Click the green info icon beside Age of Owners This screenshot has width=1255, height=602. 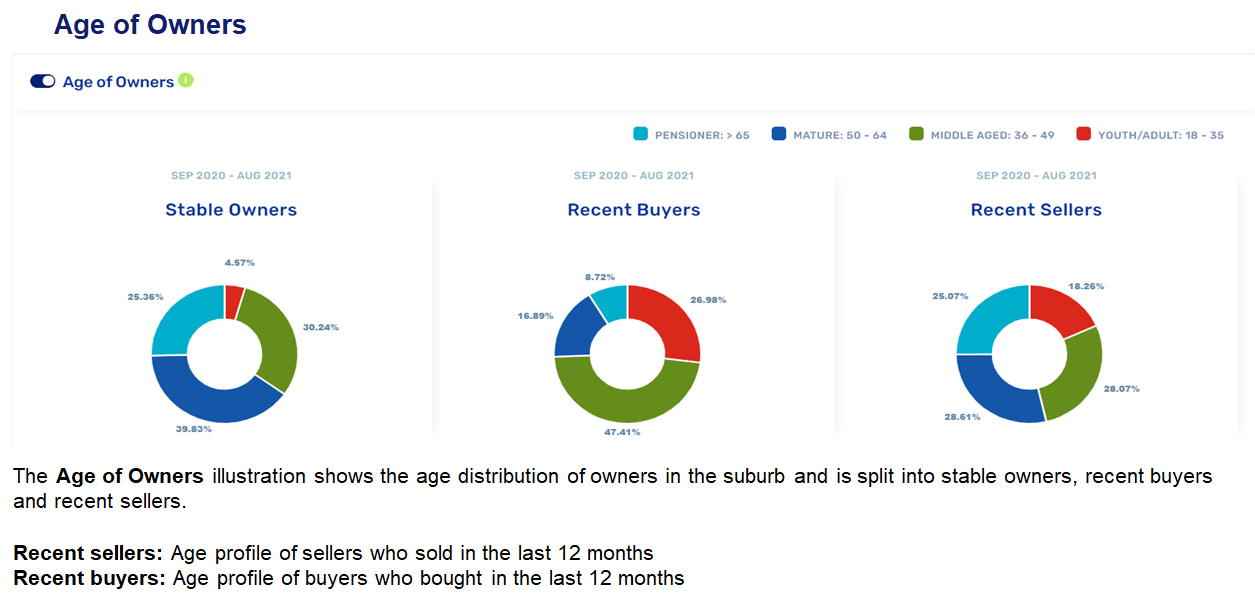(186, 81)
